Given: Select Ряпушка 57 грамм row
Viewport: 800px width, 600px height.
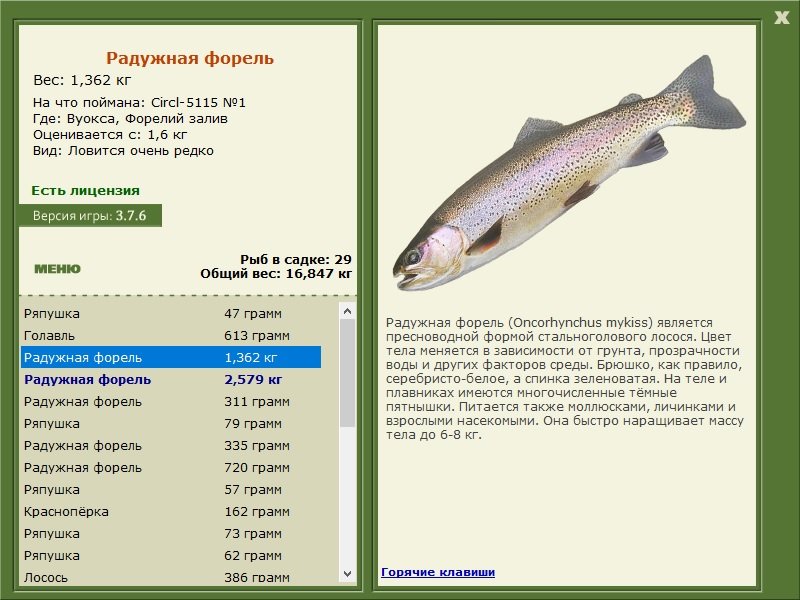Looking at the screenshot, I should click(x=171, y=489).
